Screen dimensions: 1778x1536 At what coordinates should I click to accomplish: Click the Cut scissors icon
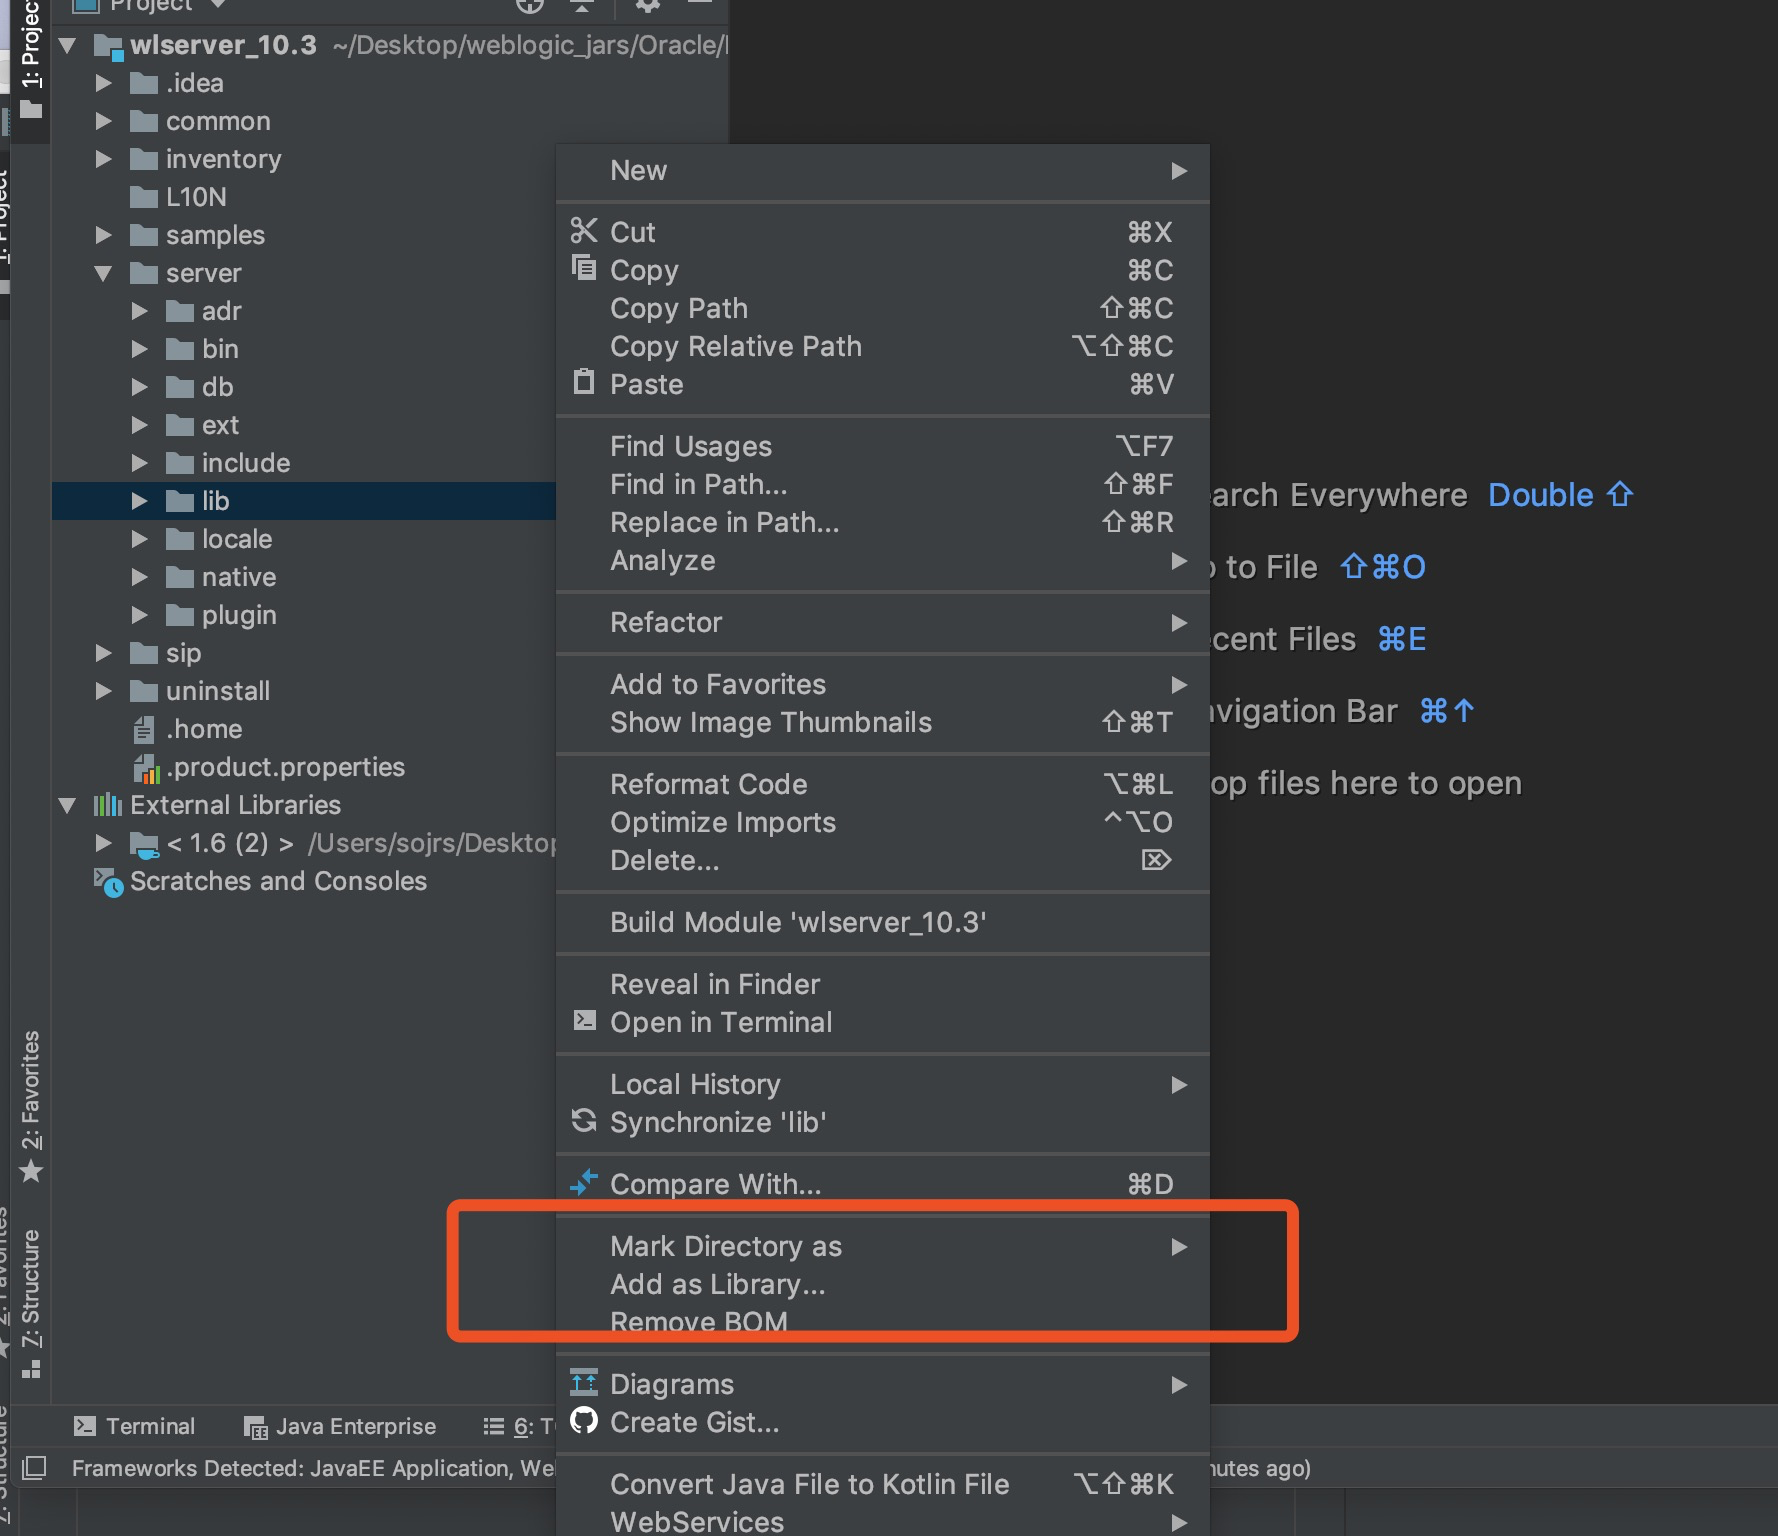tap(584, 231)
